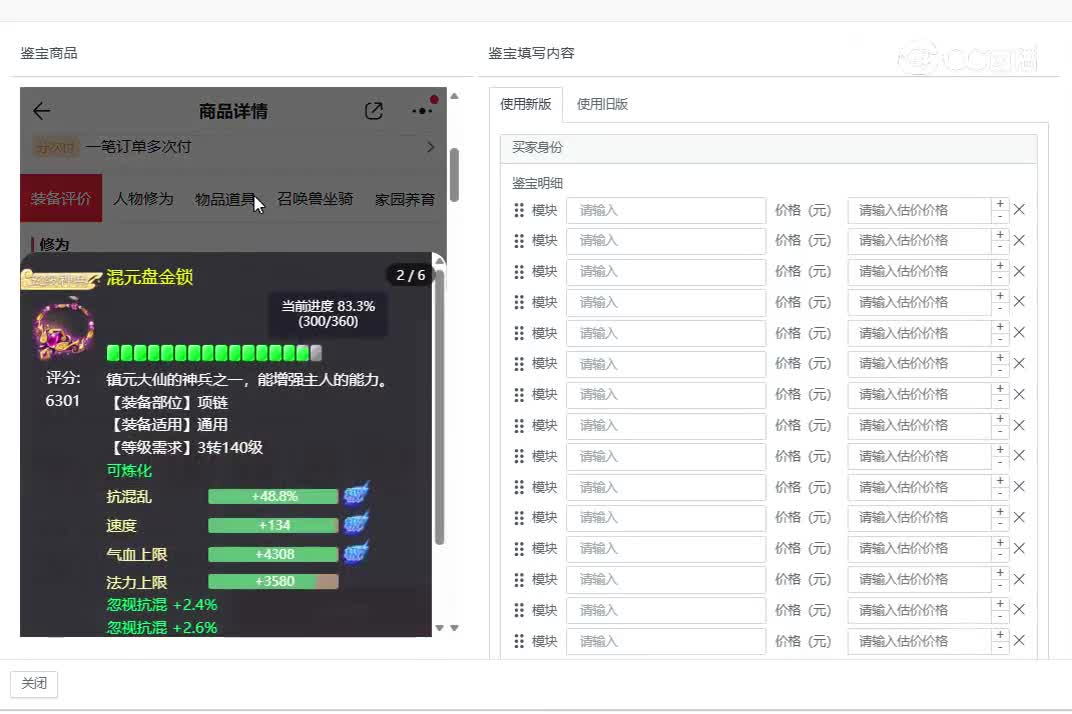Screen dimensions: 1072x714
Task: Increase the first row's price with plus stepper
Action: pos(1000,204)
